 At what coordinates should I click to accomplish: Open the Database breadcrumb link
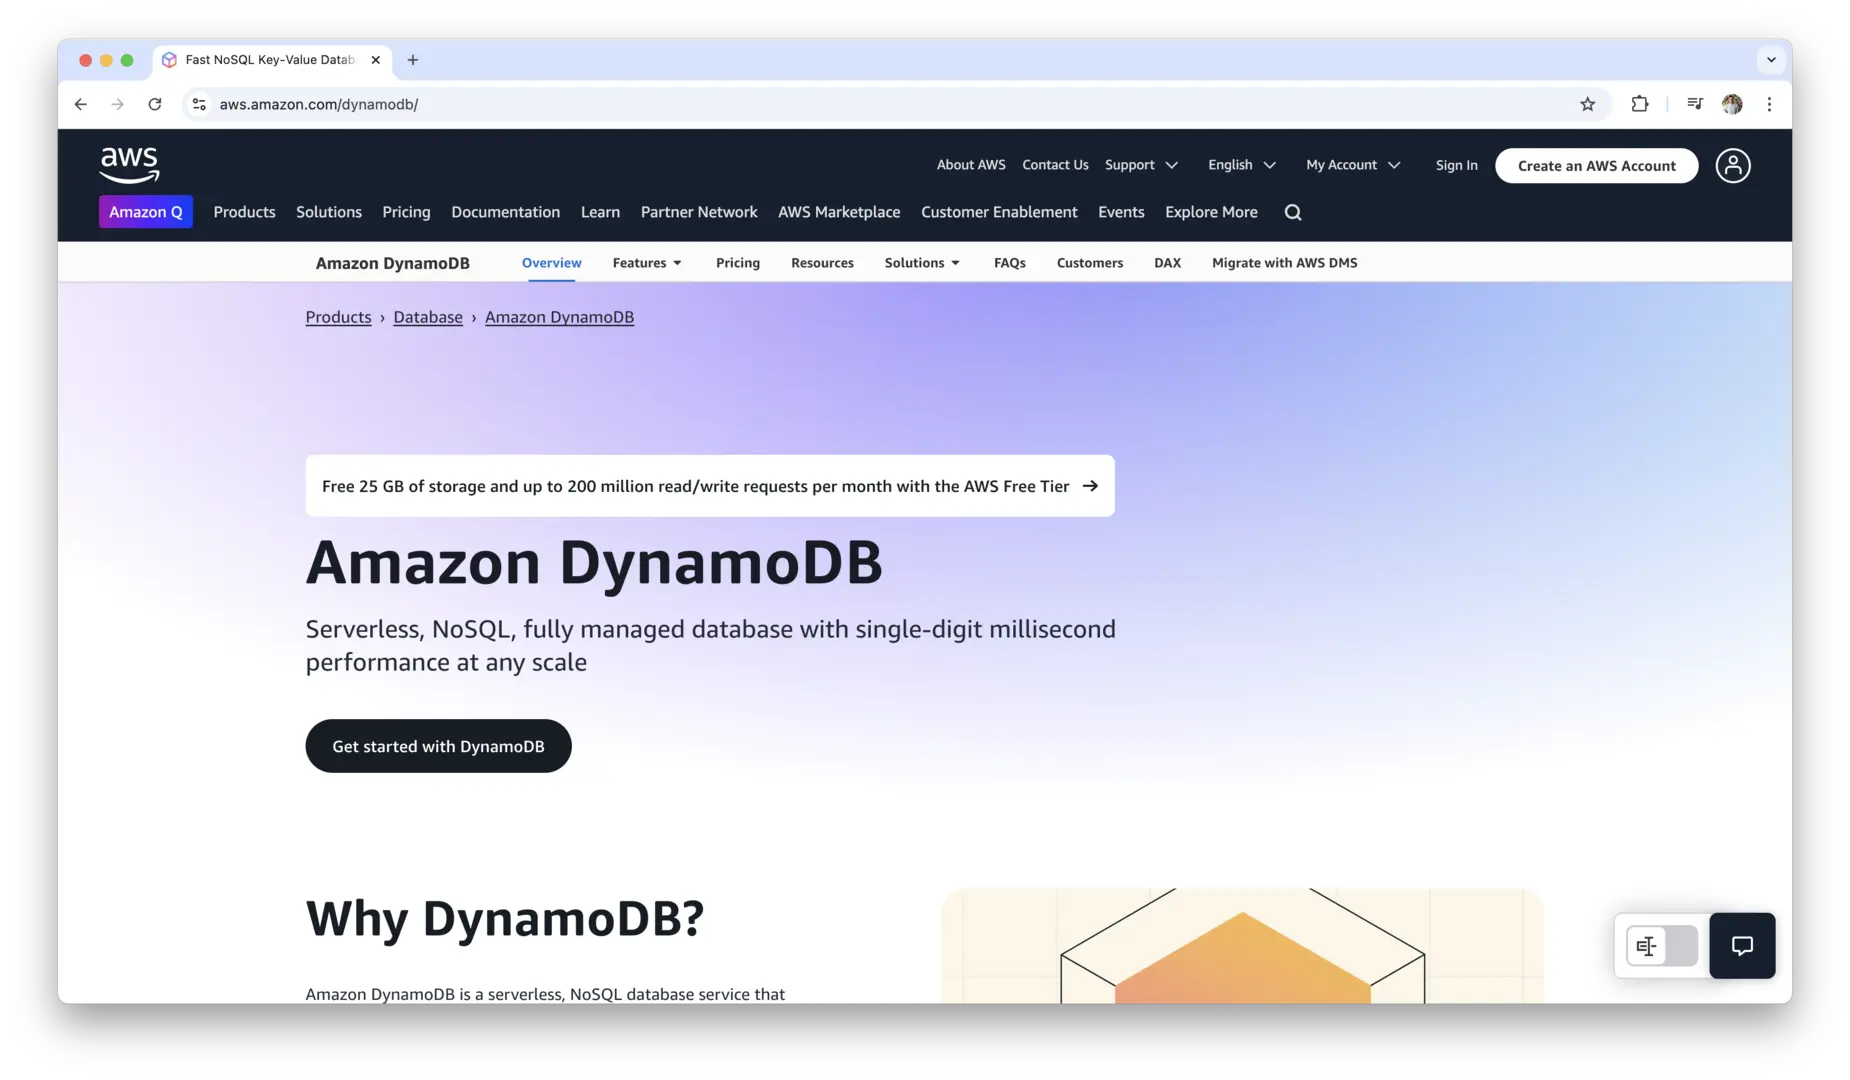(x=428, y=317)
